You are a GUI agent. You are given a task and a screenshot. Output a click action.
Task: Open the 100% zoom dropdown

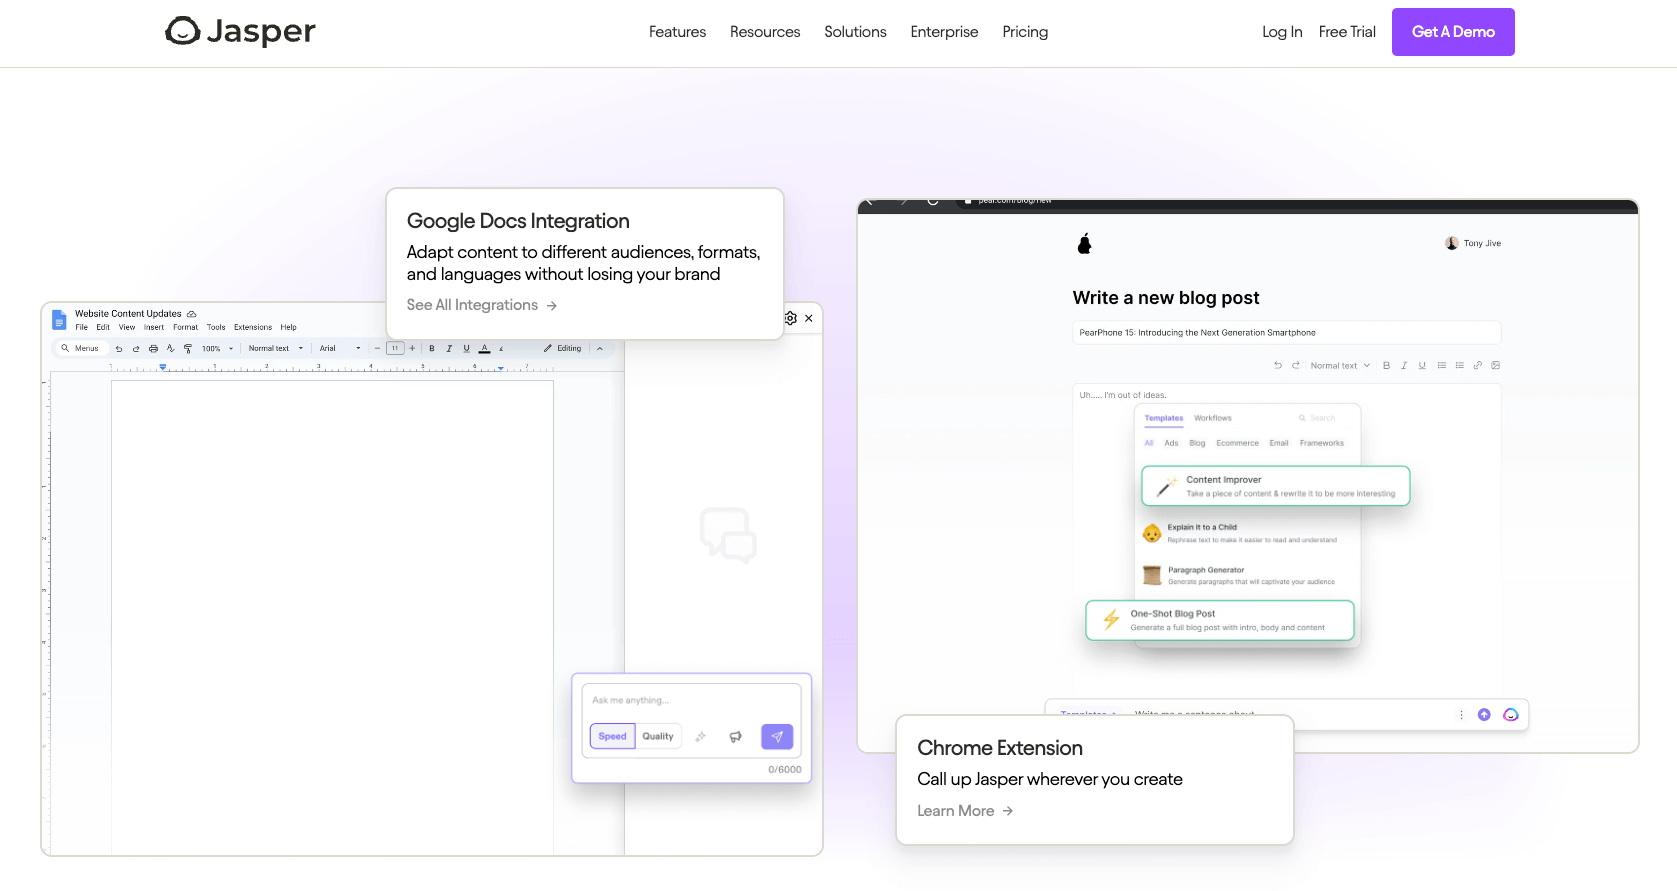(217, 349)
